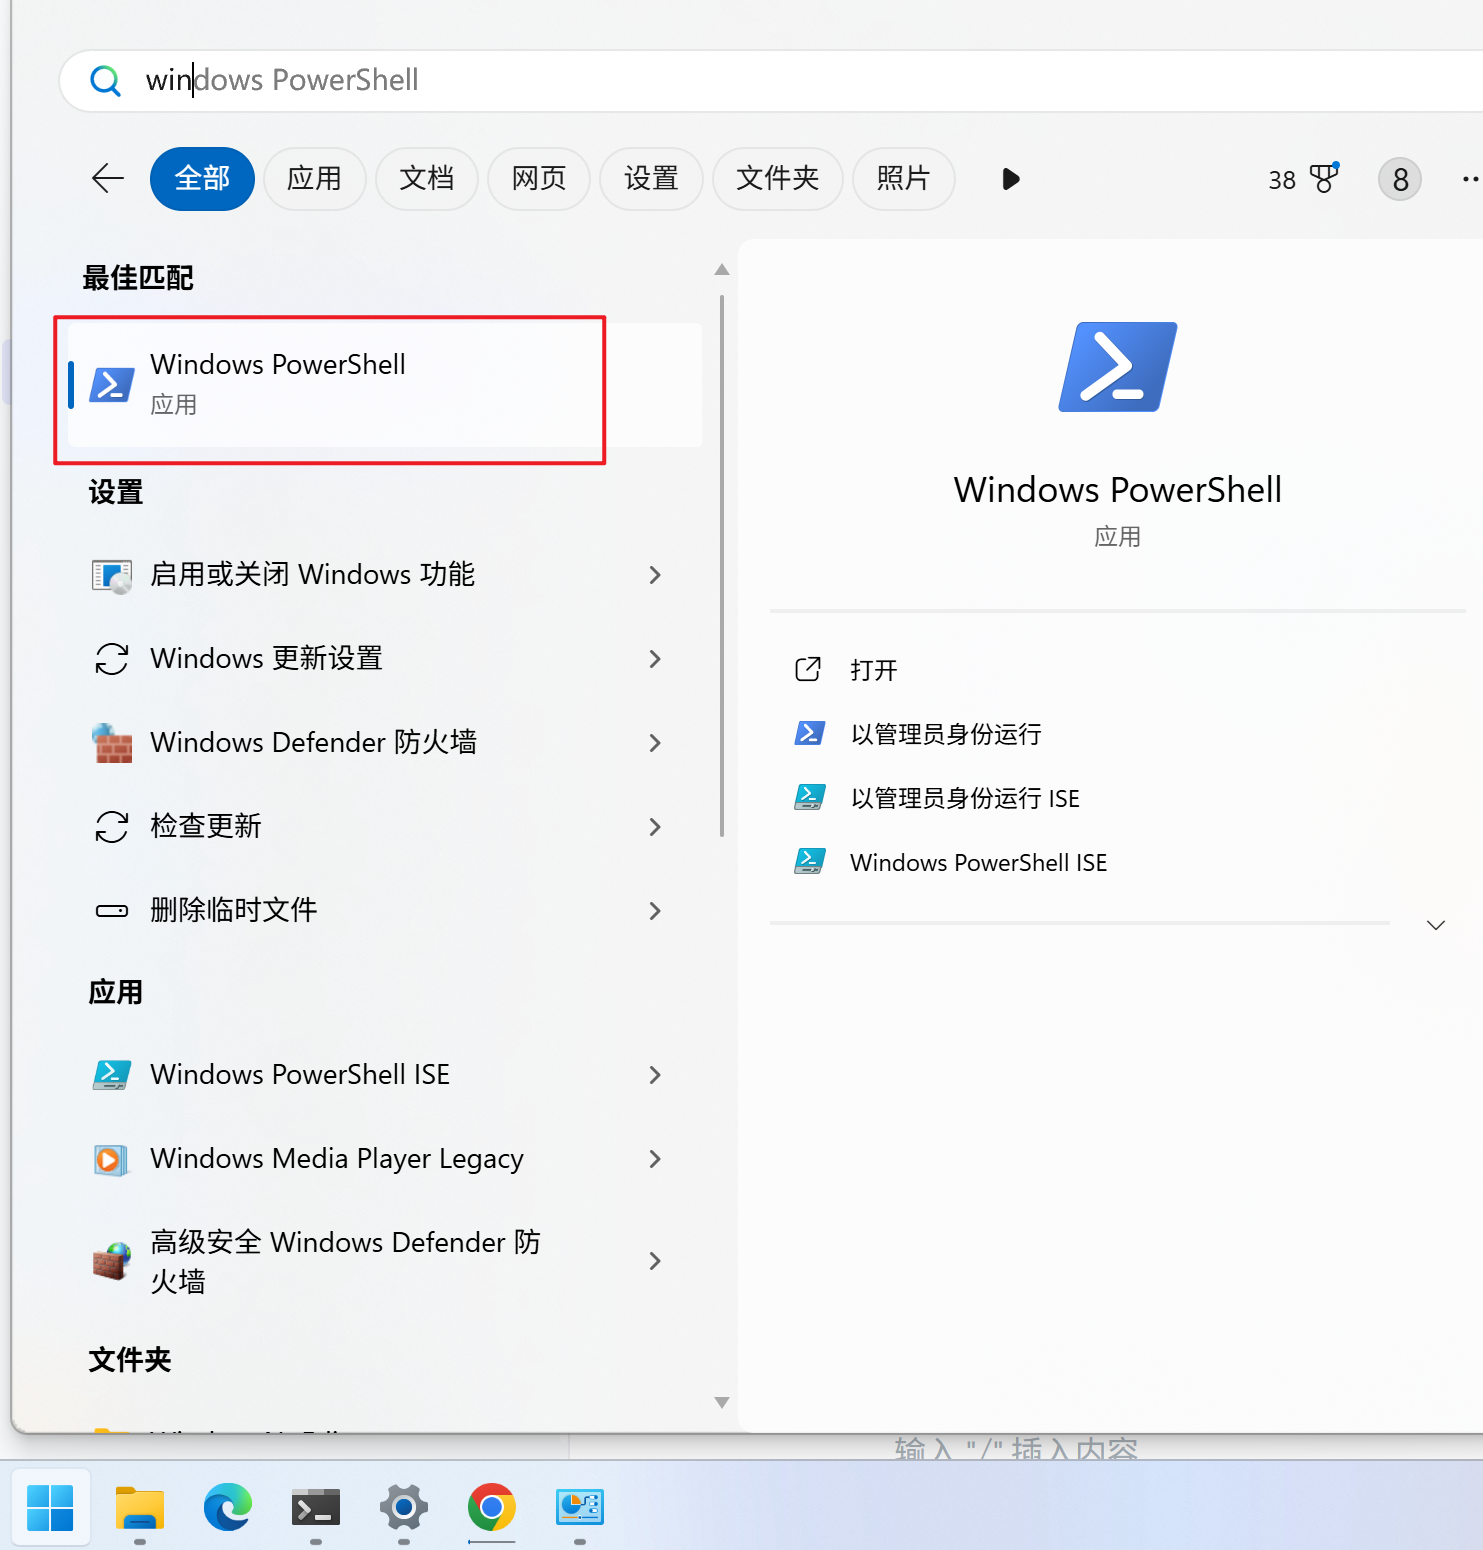This screenshot has width=1483, height=1550.
Task: Click 以管理员身份运行 for PowerShell
Action: (945, 734)
